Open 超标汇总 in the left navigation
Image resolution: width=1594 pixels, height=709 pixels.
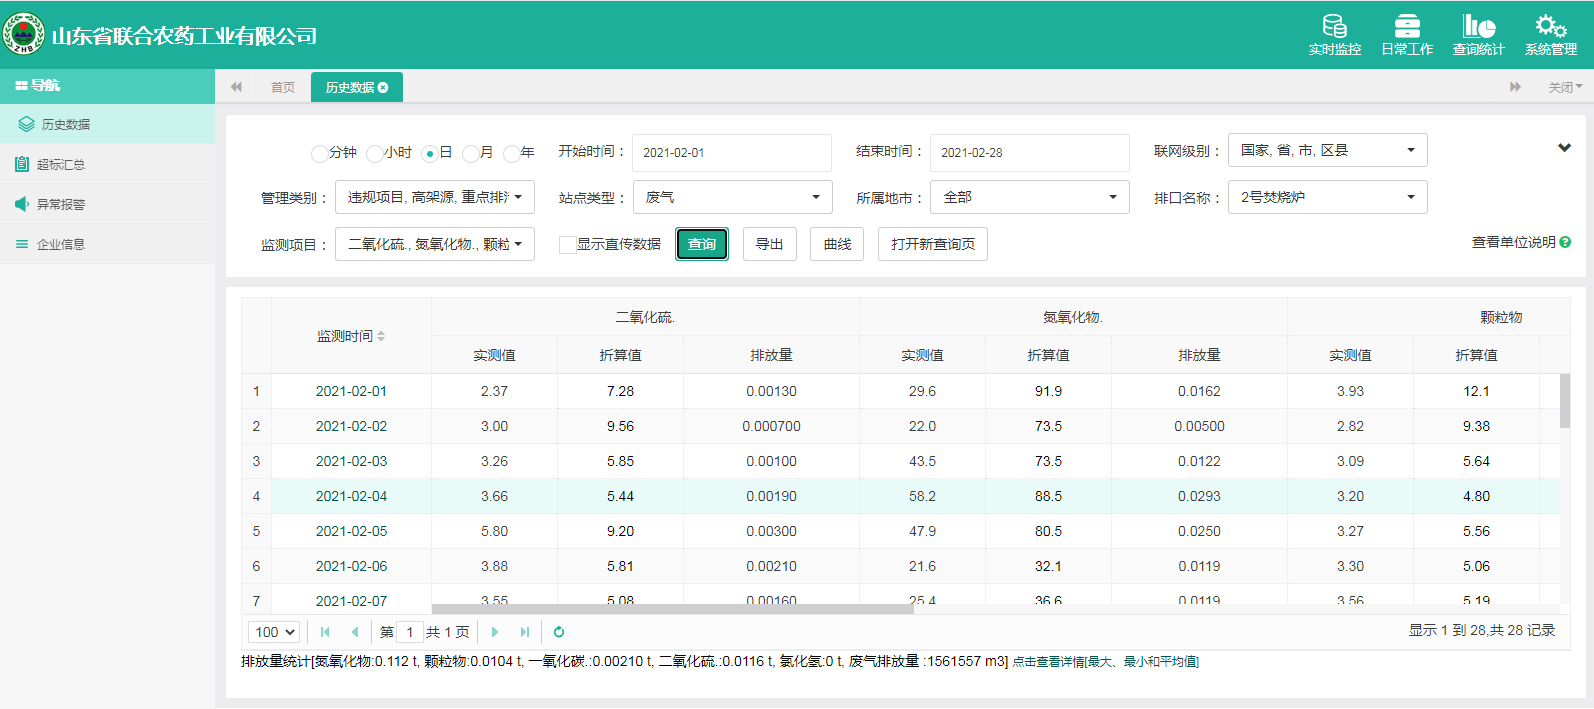coord(61,164)
